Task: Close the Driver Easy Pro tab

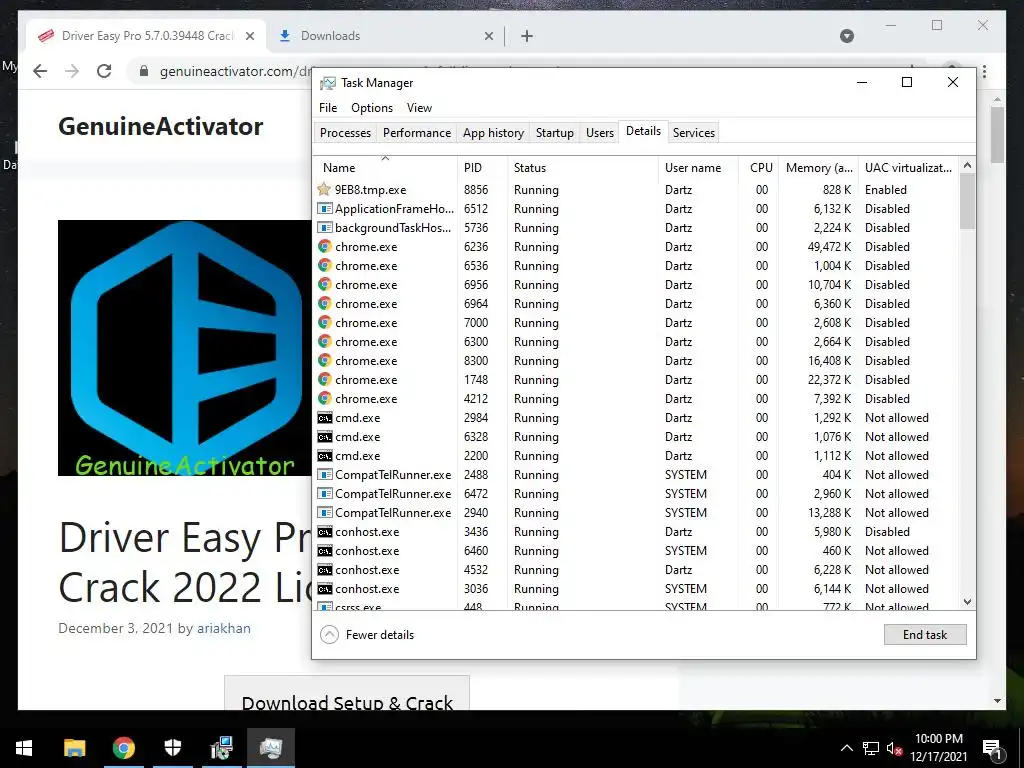Action: click(249, 36)
